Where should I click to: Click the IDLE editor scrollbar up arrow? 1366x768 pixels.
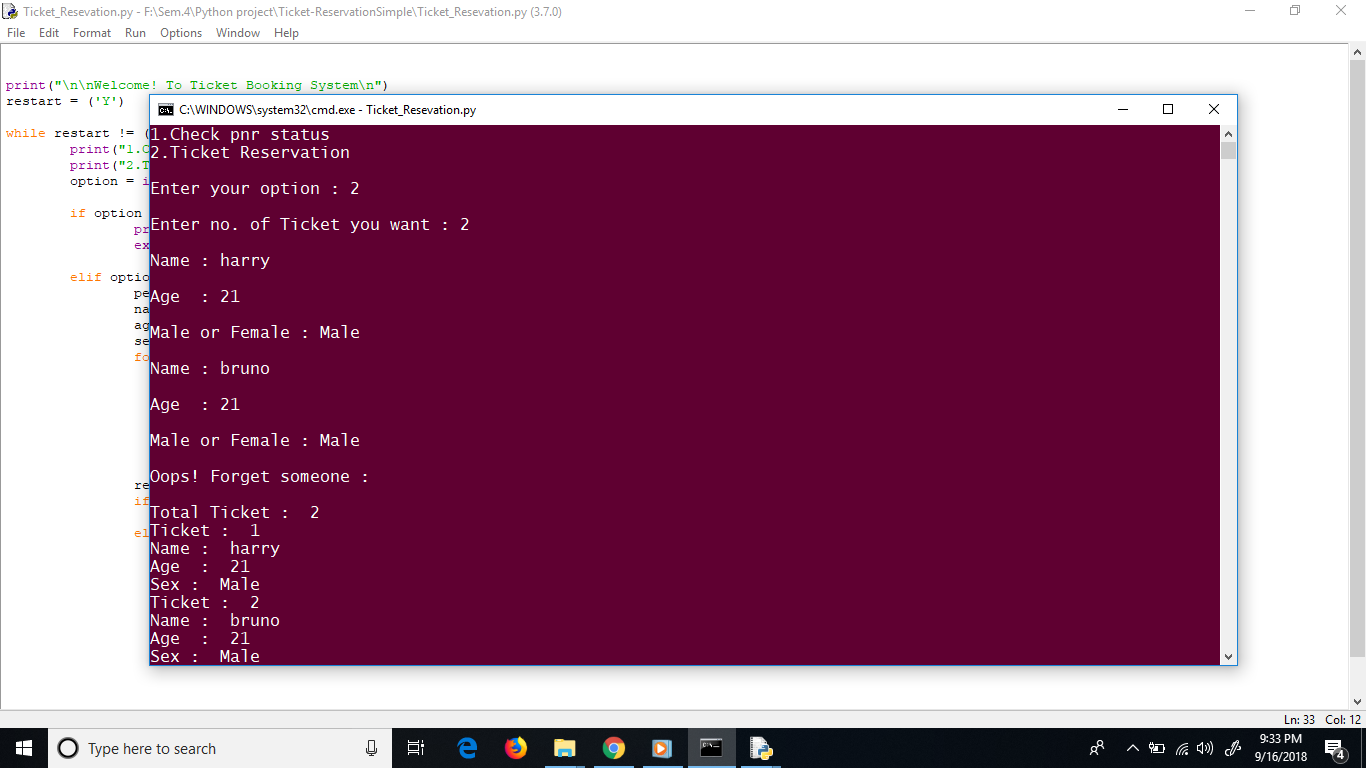(1357, 53)
